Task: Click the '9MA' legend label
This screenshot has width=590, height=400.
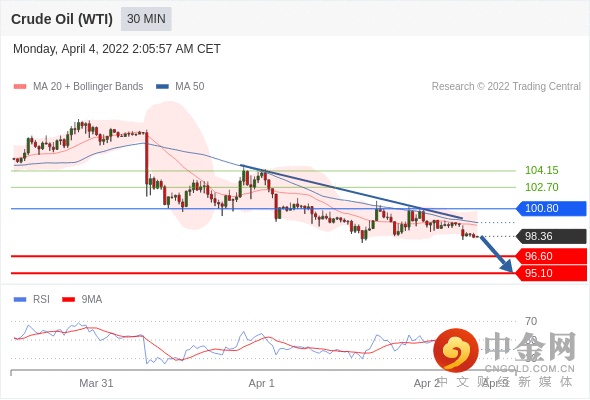Action: click(92, 300)
